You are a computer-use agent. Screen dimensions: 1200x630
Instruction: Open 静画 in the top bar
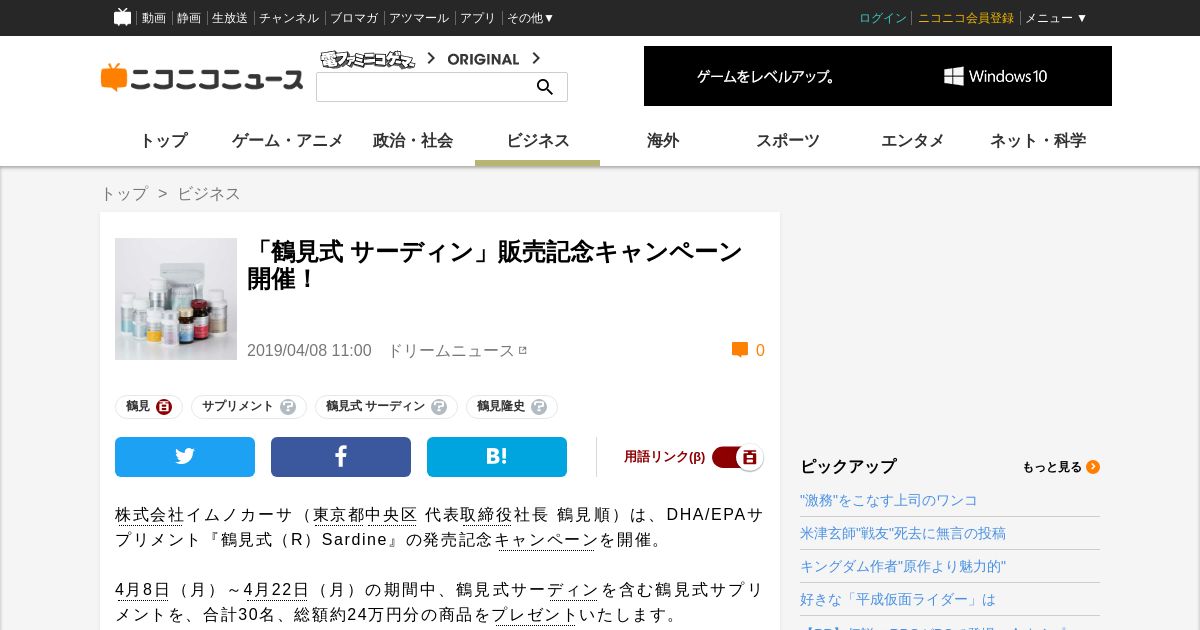tap(189, 18)
